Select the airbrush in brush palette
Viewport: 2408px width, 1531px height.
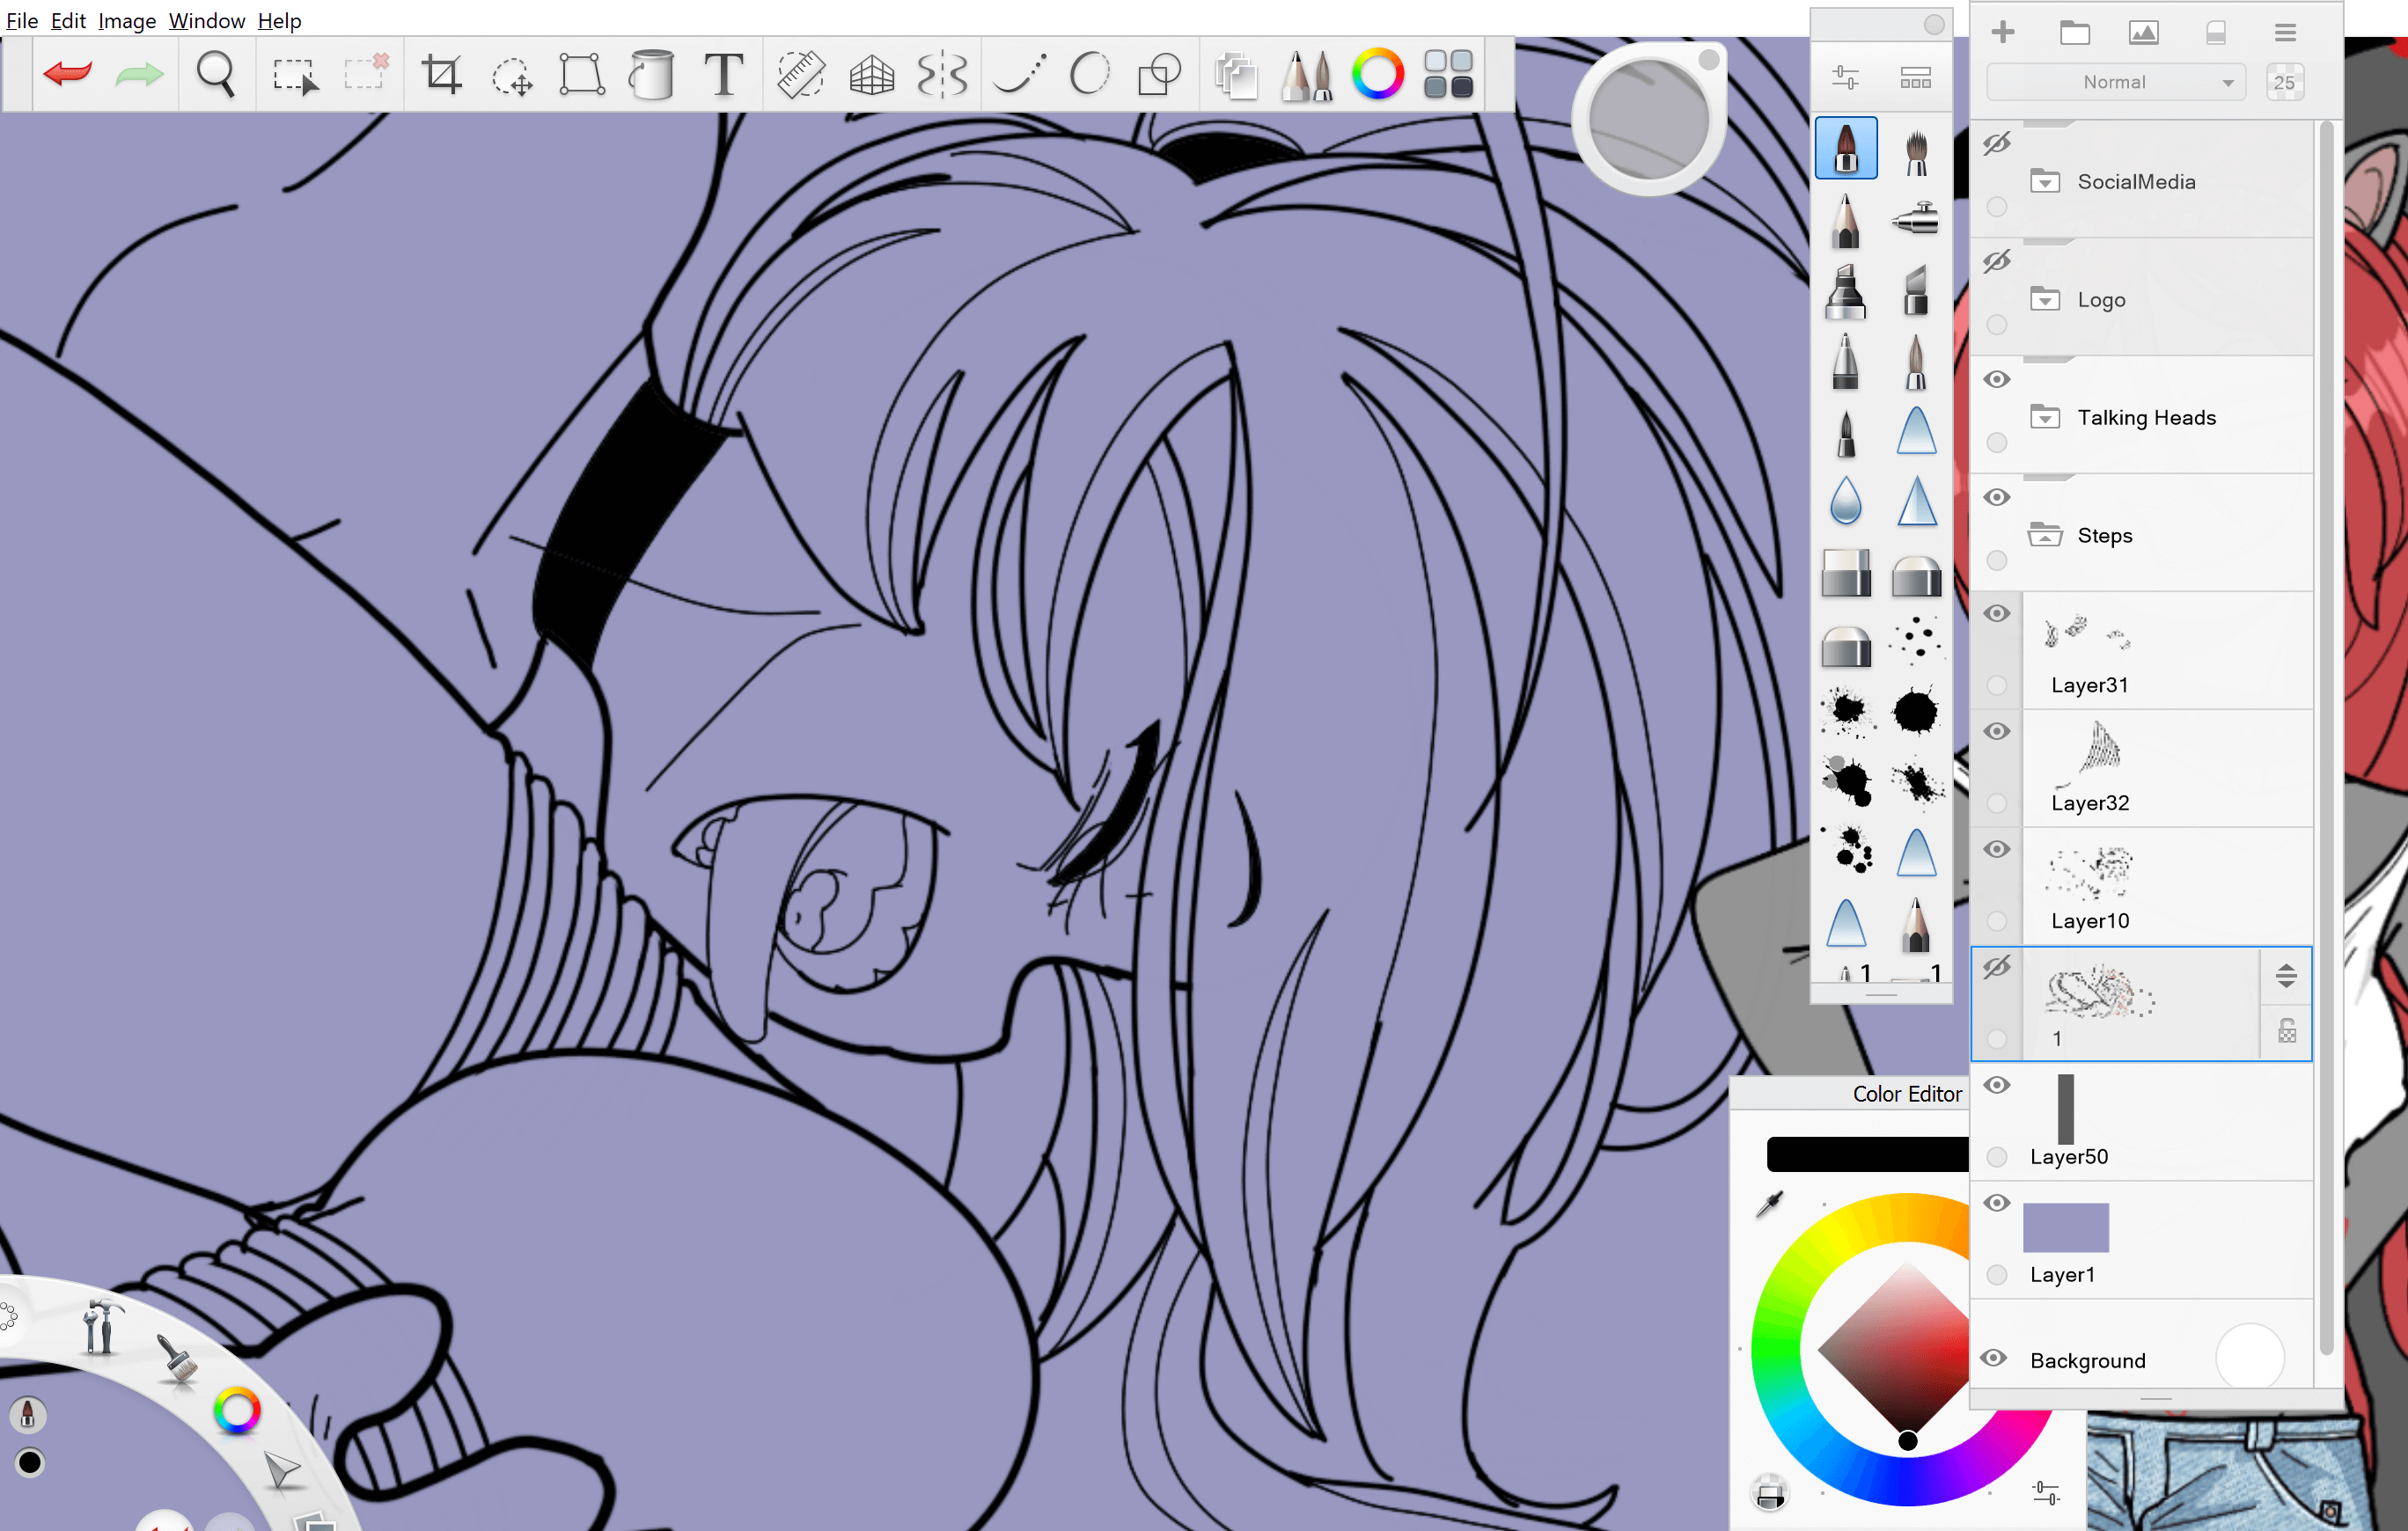point(1914,218)
